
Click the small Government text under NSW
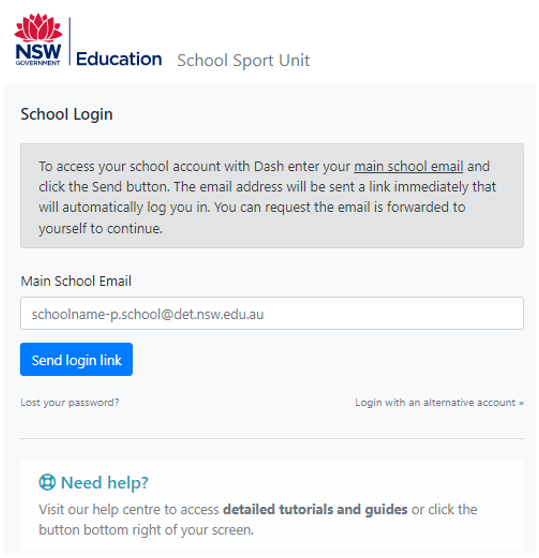pyautogui.click(x=38, y=63)
